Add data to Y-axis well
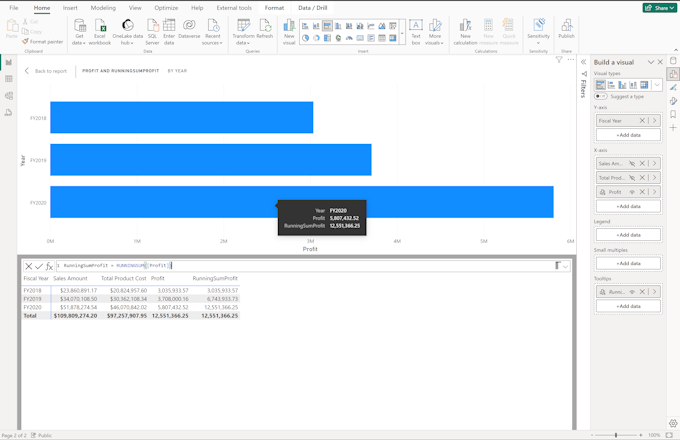This screenshot has height=440, width=680. [x=628, y=135]
